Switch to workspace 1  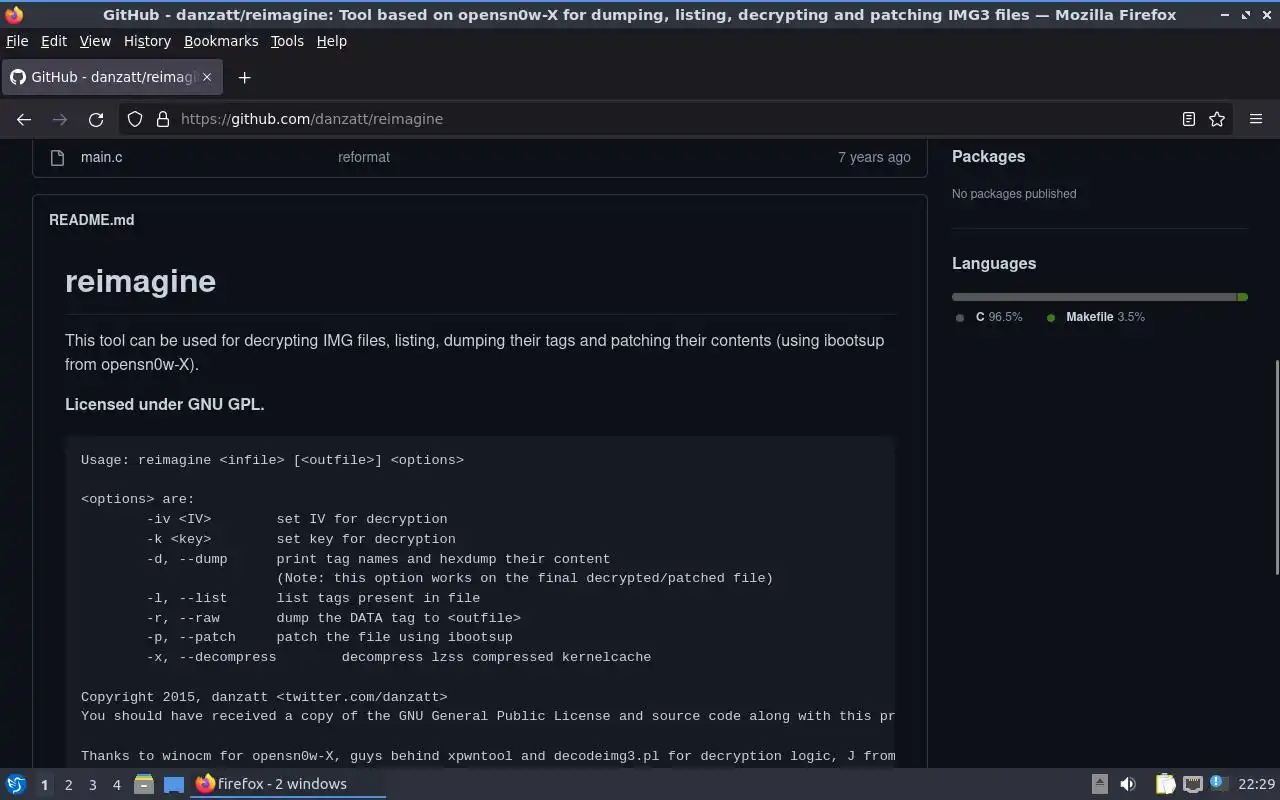tap(44, 785)
